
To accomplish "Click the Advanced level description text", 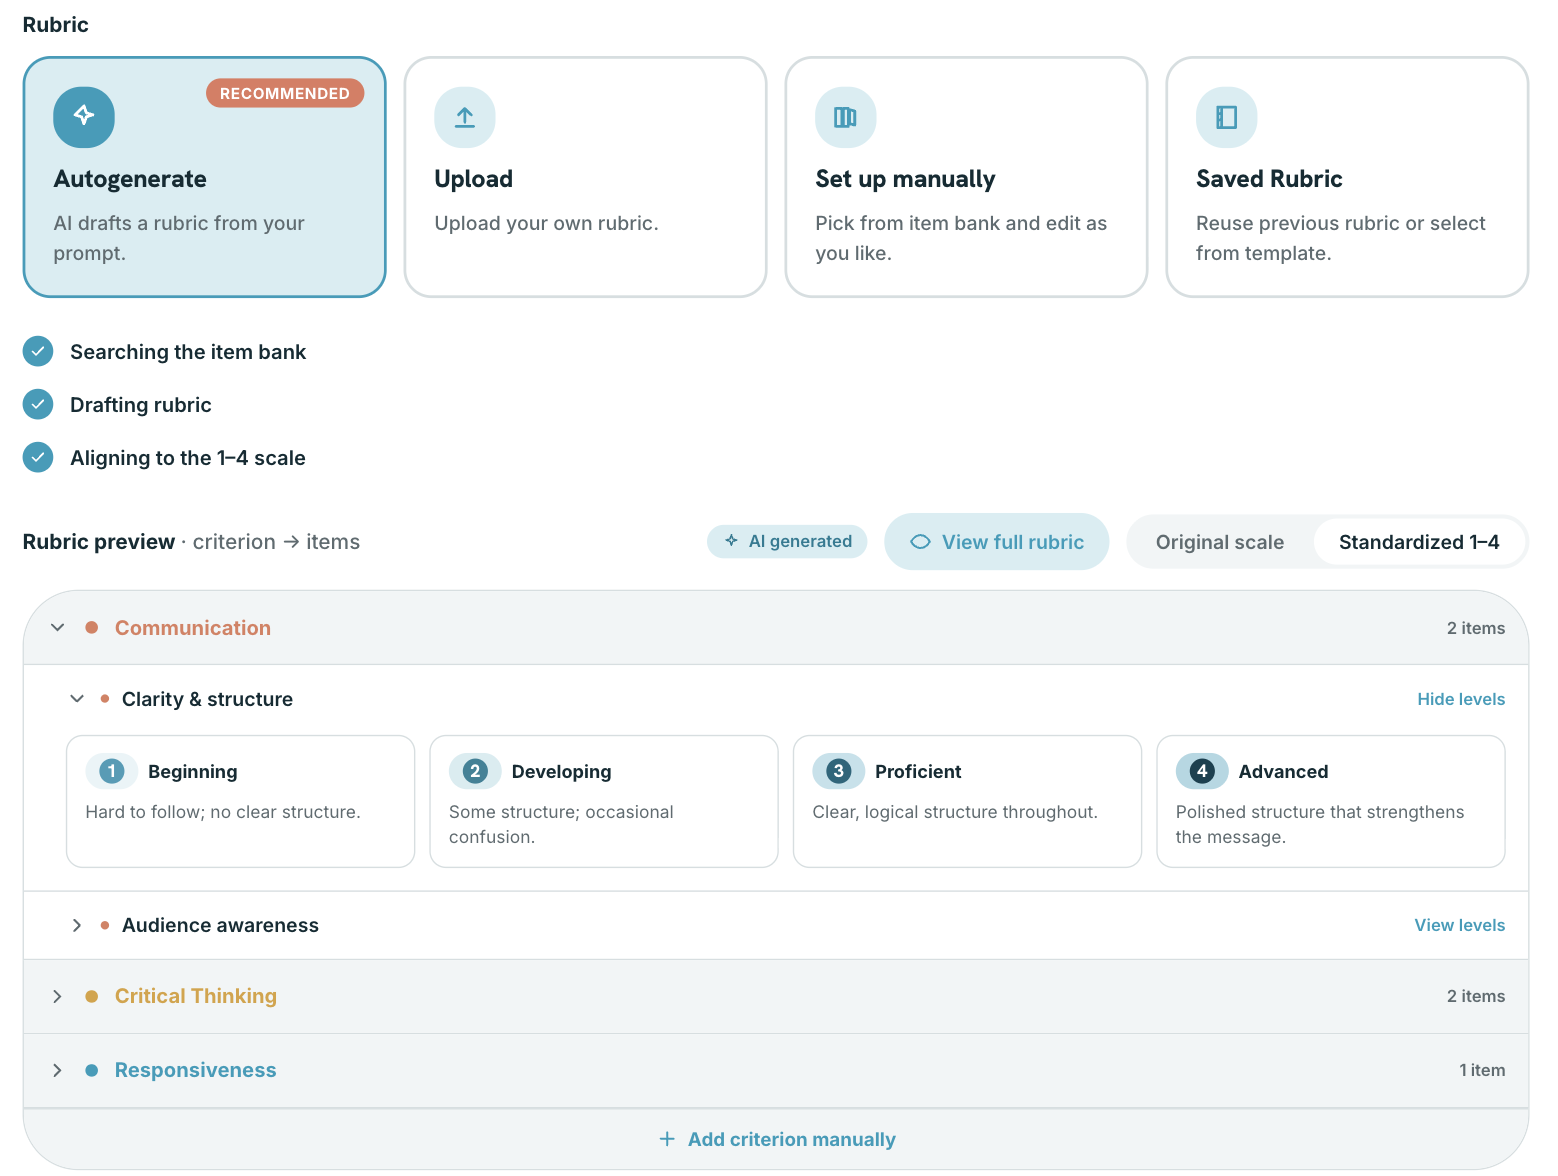I will (1320, 824).
